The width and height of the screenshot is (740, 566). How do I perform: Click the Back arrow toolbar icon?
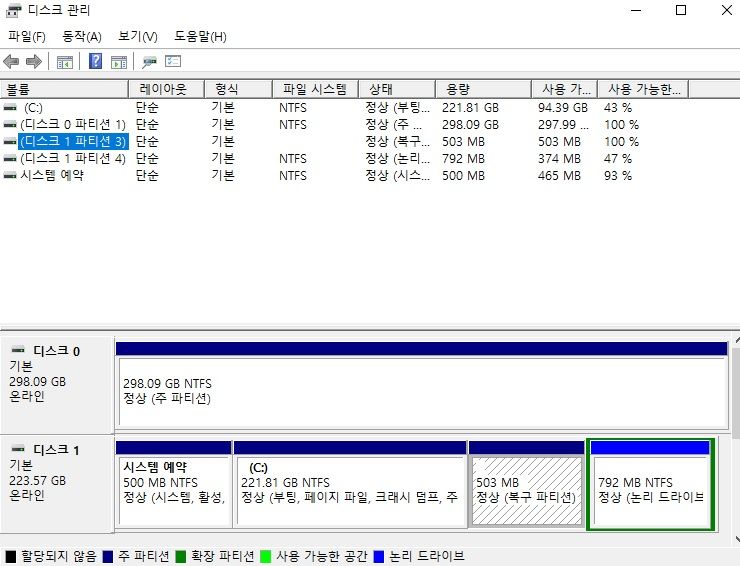[x=12, y=62]
